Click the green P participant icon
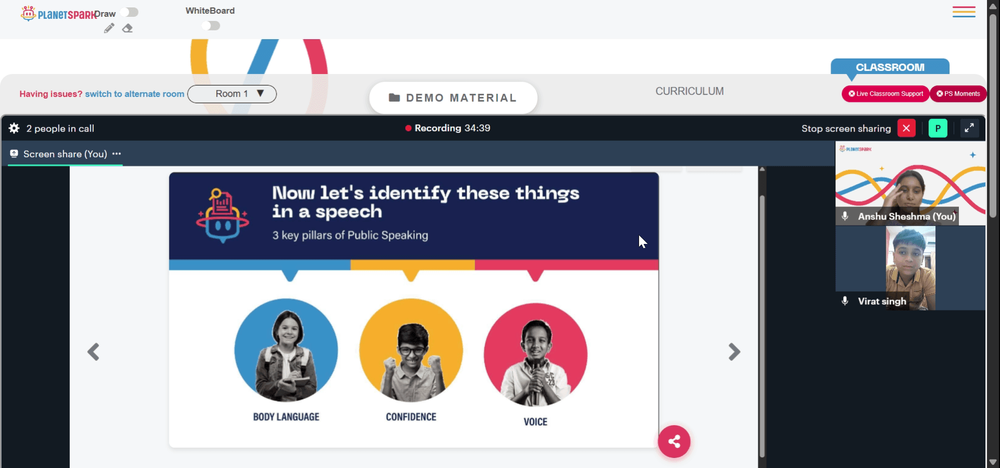This screenshot has width=1000, height=468. click(938, 128)
